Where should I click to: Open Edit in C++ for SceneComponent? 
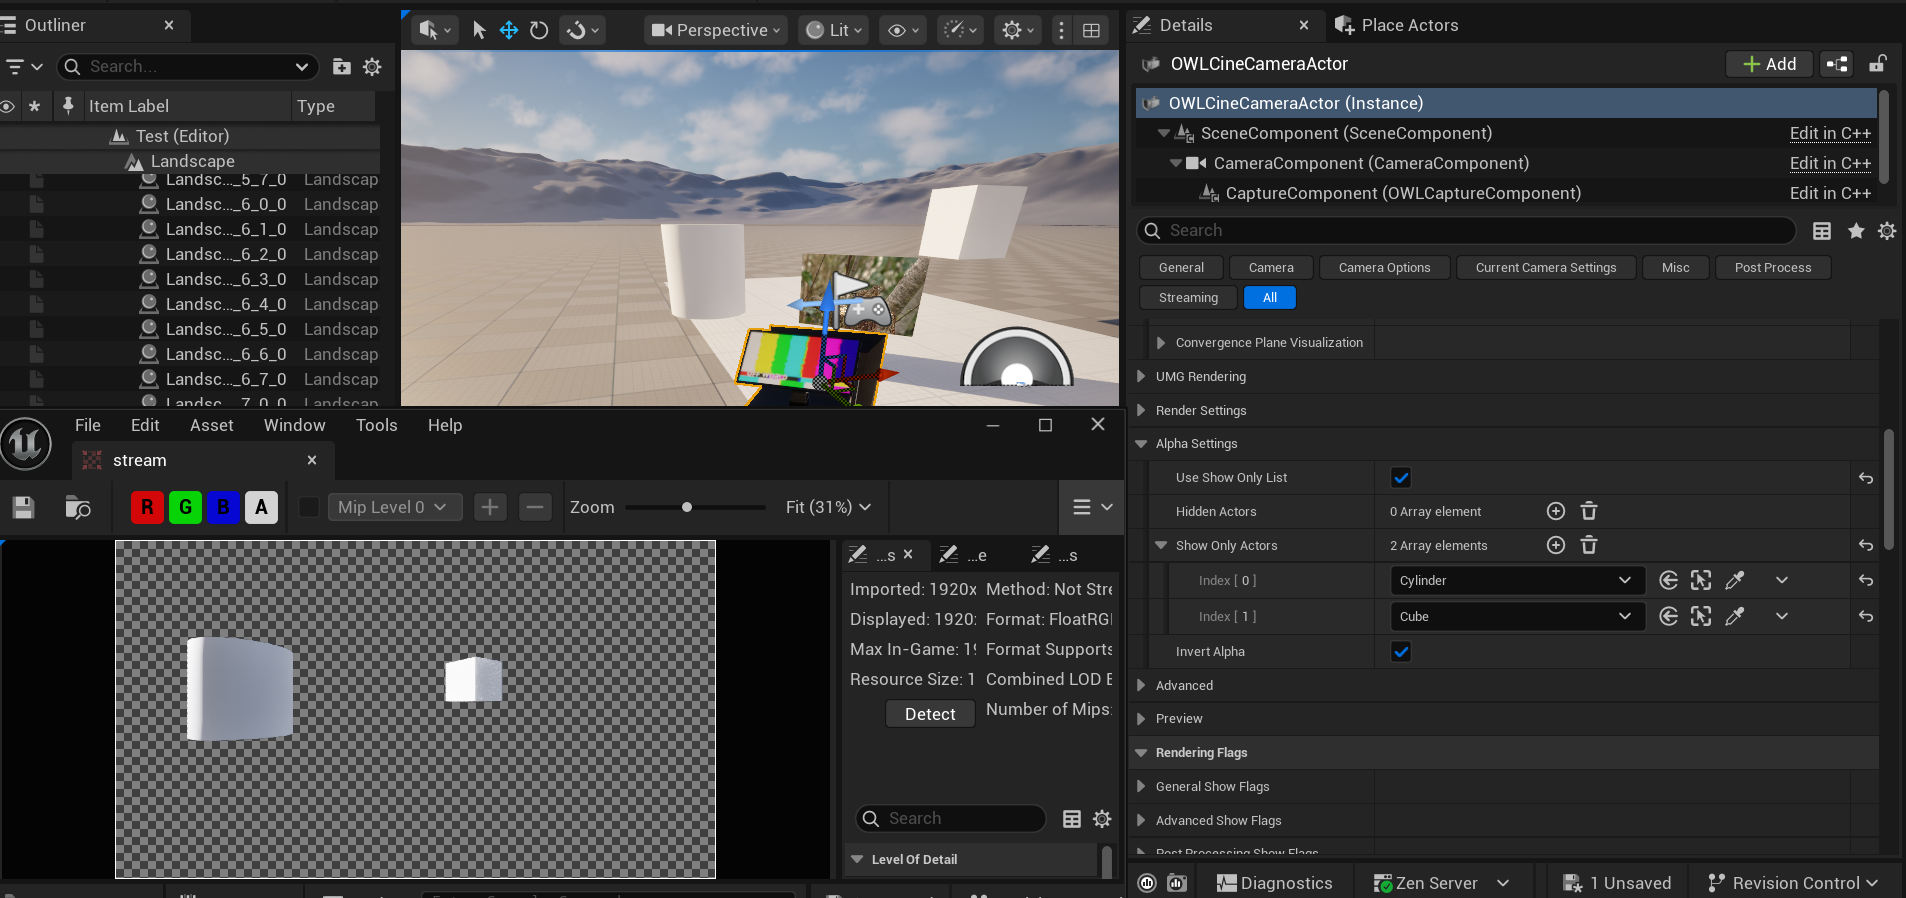pyautogui.click(x=1830, y=133)
